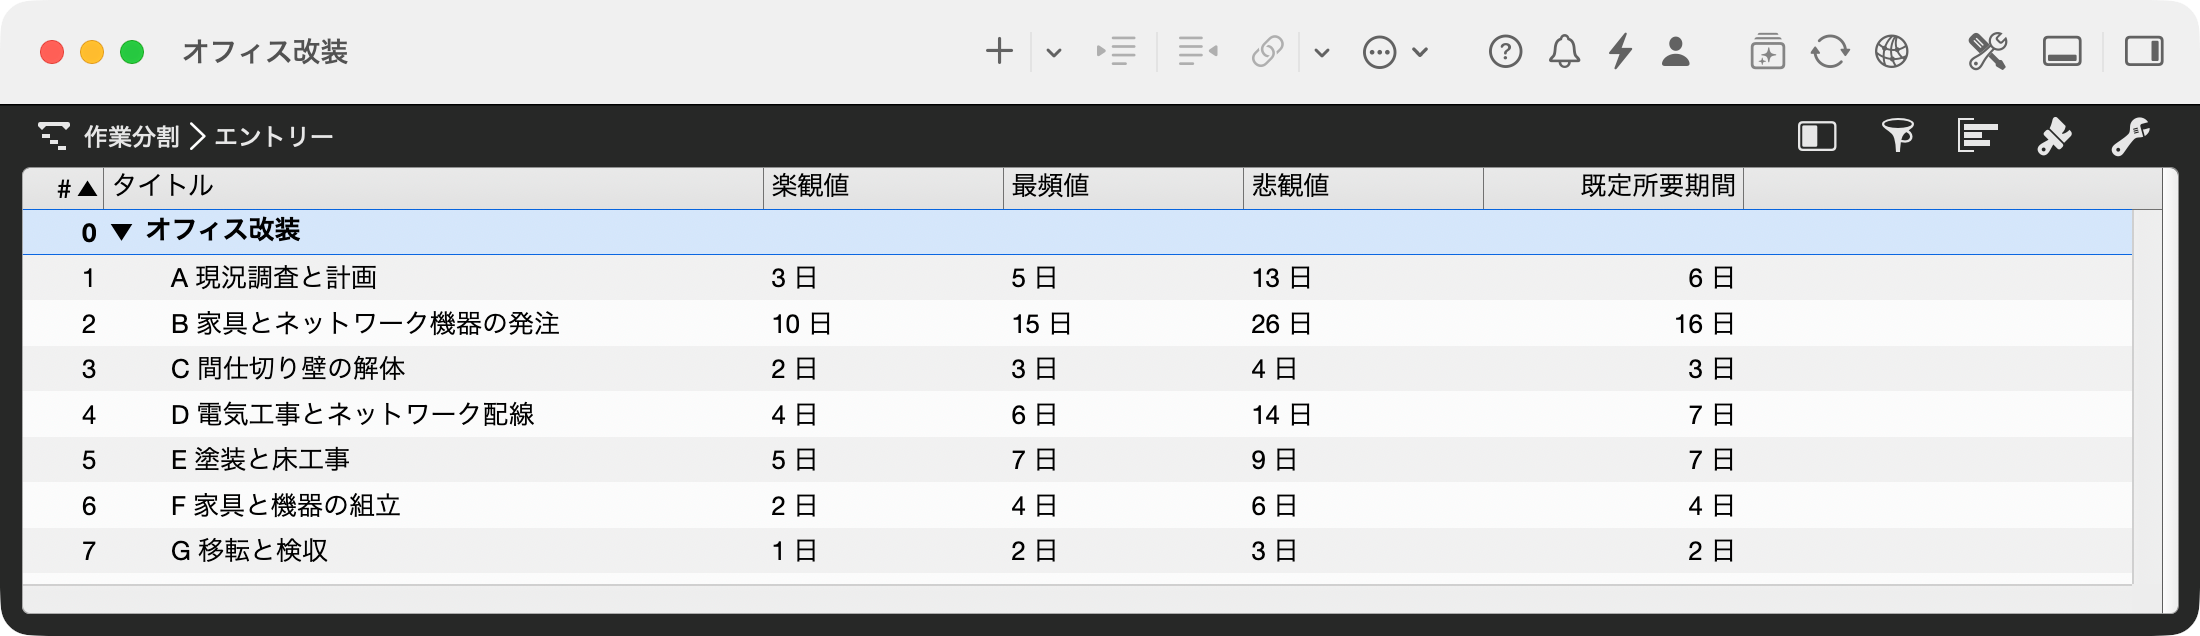Click the 悲観値 column header
This screenshot has width=2200, height=636.
pos(1364,188)
